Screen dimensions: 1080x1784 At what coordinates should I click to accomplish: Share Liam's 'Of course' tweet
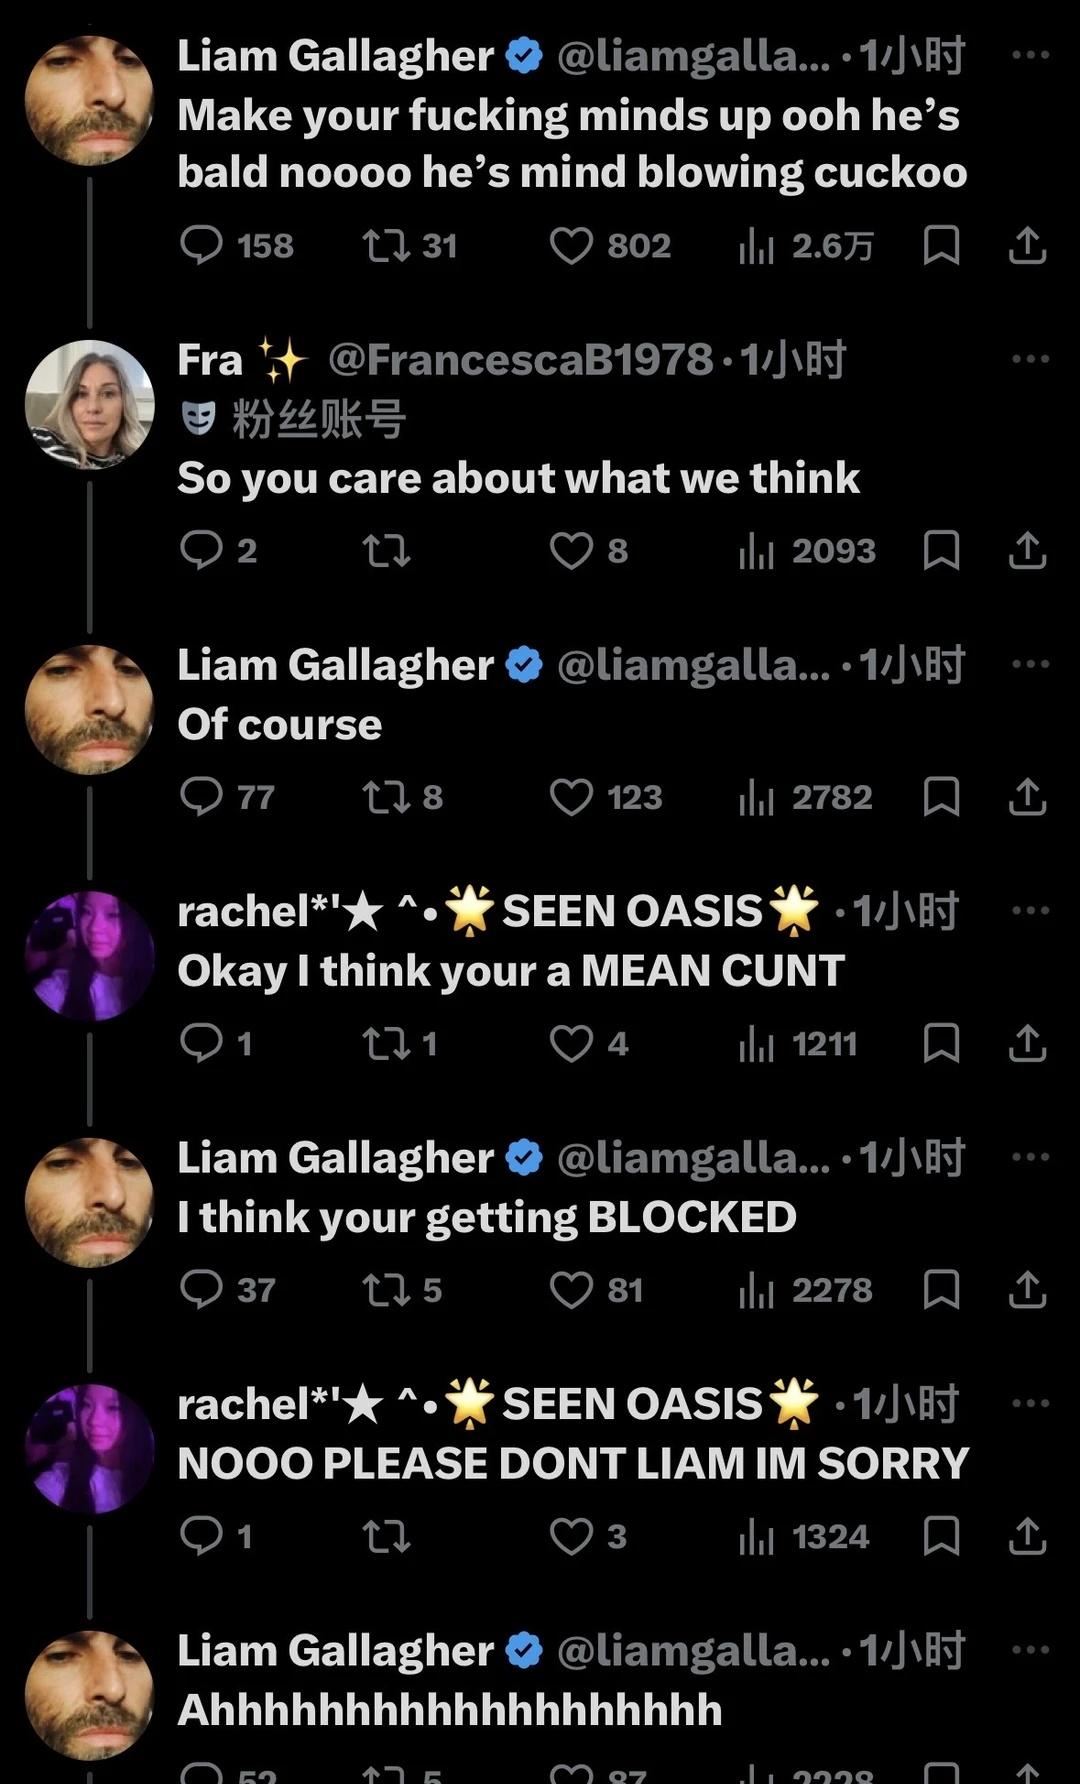(x=1027, y=797)
